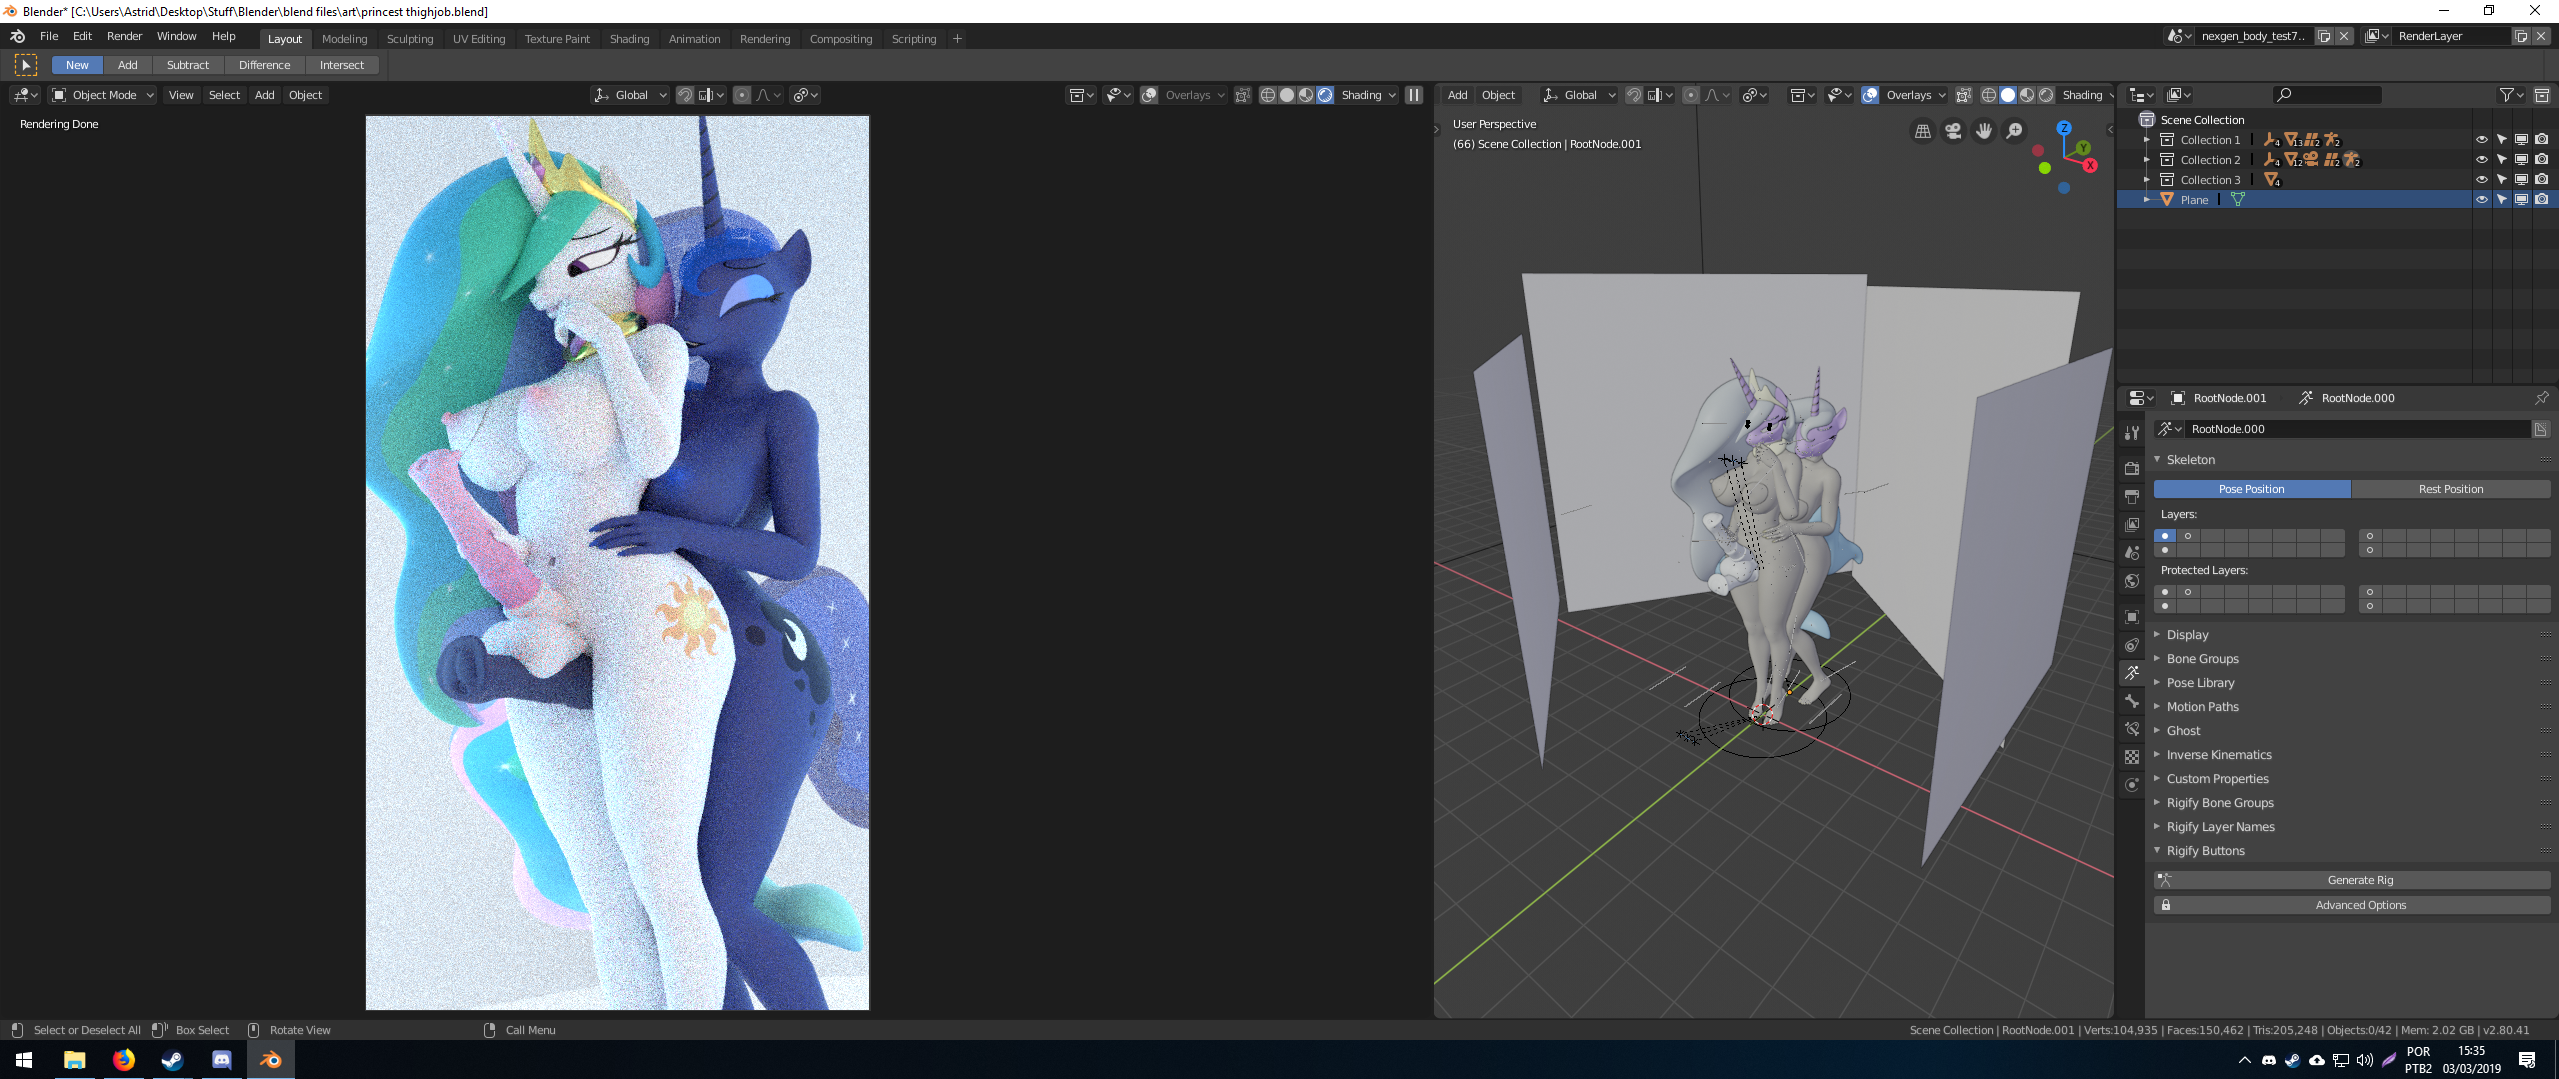Switch to the Sculpting workspace tab
This screenshot has width=2559, height=1079.
[409, 39]
